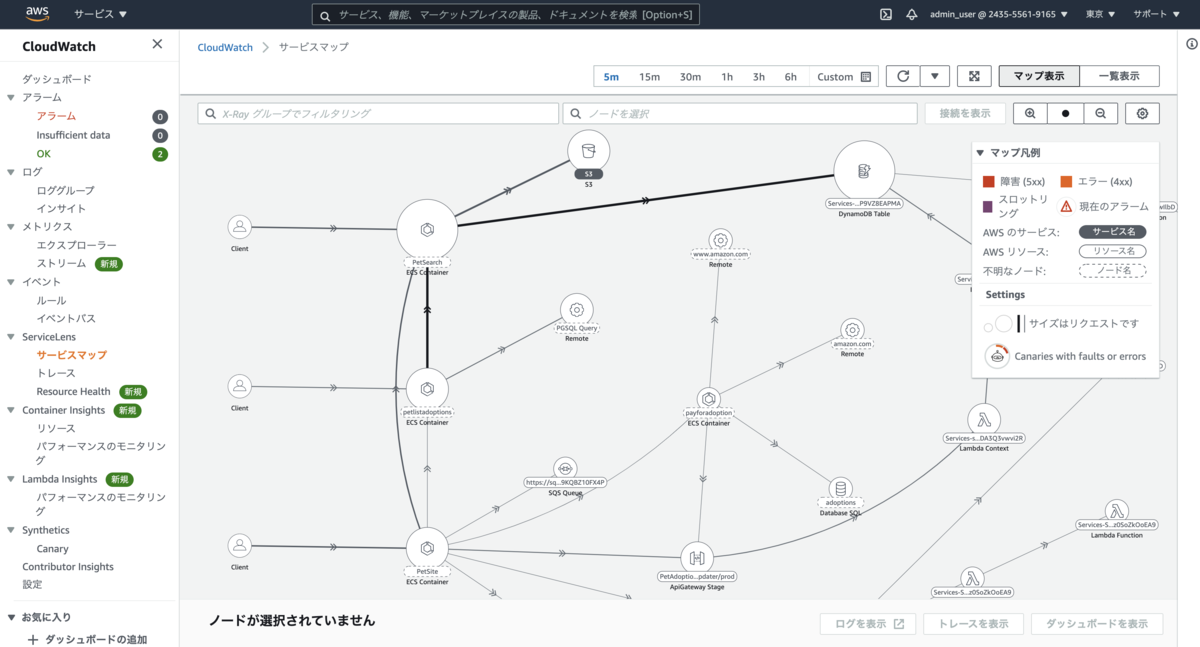Select the Client node linked to PetSearch
The width and height of the screenshot is (1200, 647).
[x=239, y=226]
